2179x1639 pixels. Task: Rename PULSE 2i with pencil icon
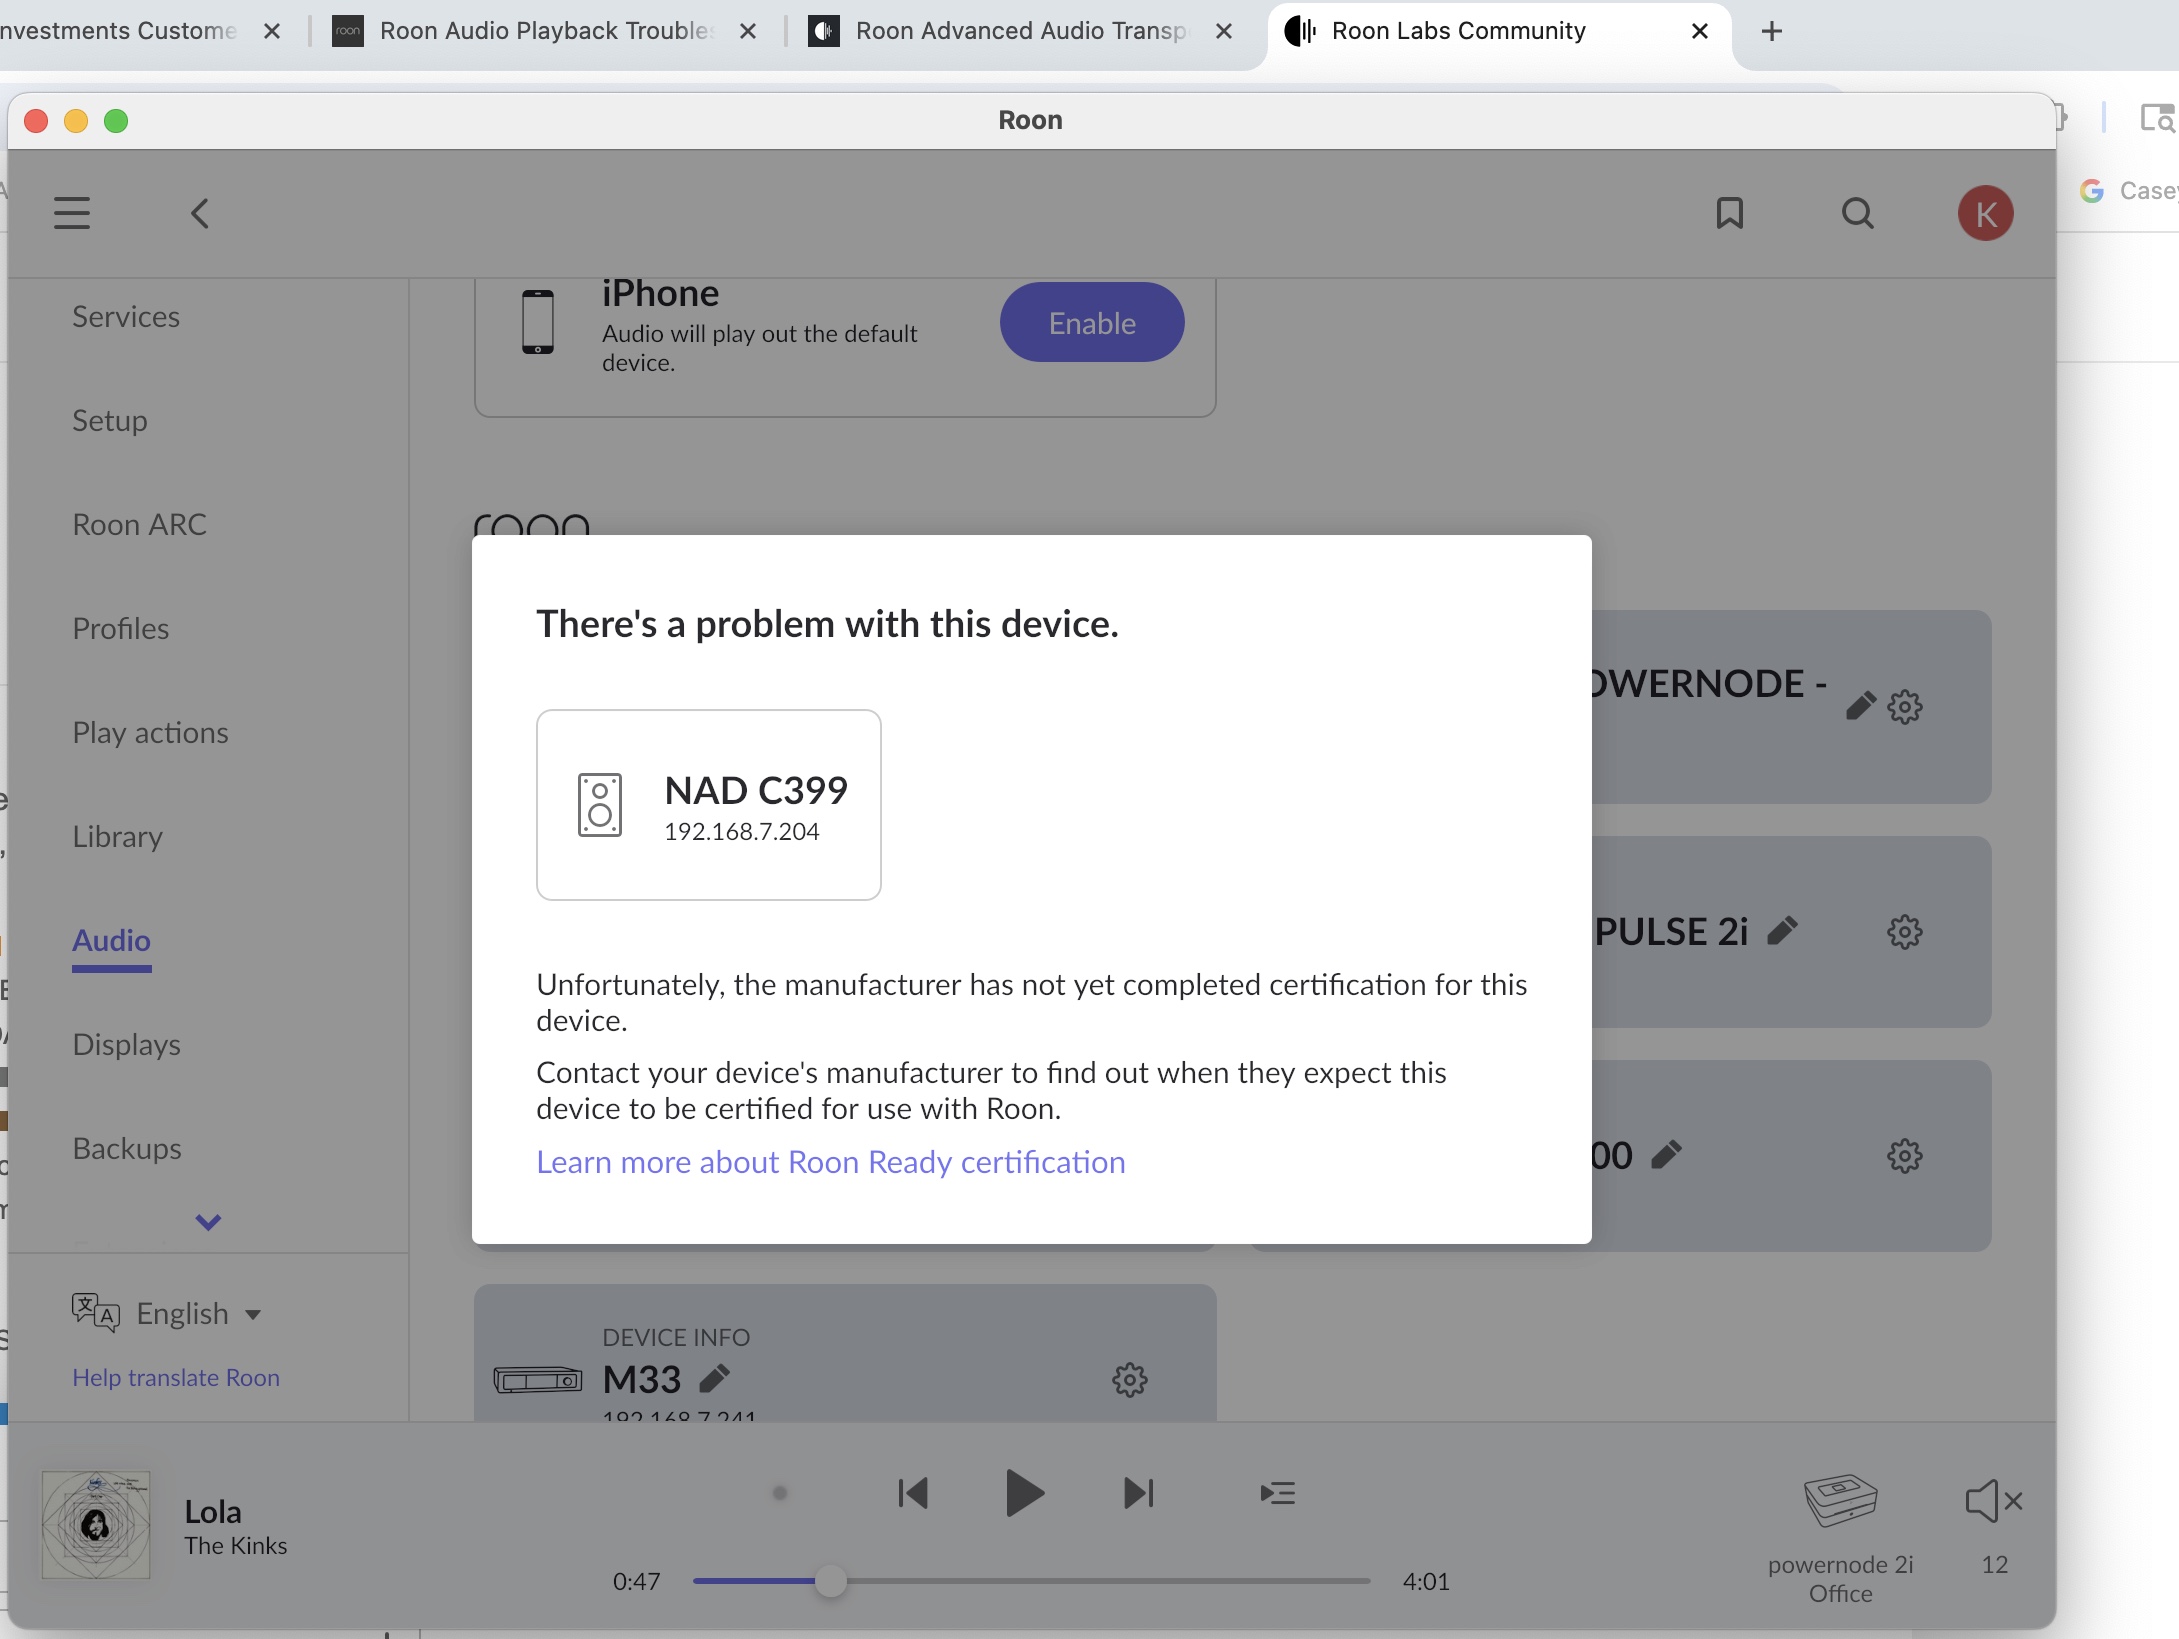[x=1782, y=931]
